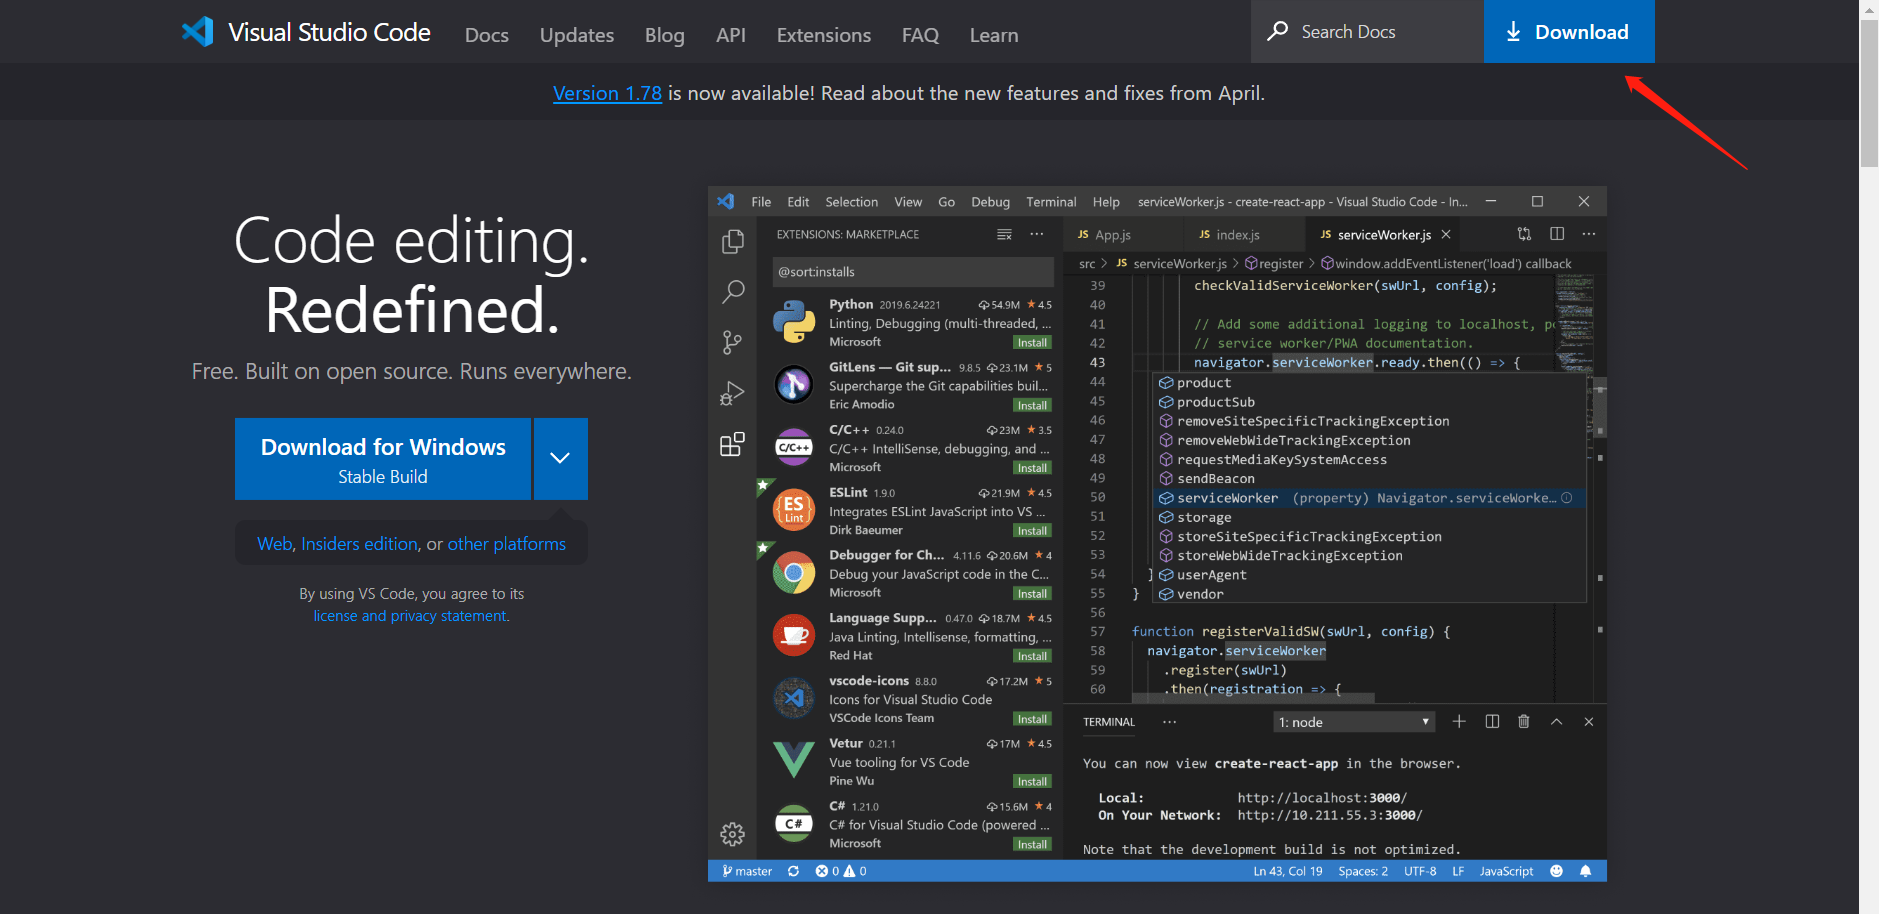Click the notifications bell icon in status bar
This screenshot has height=914, width=1879.
[1585, 871]
